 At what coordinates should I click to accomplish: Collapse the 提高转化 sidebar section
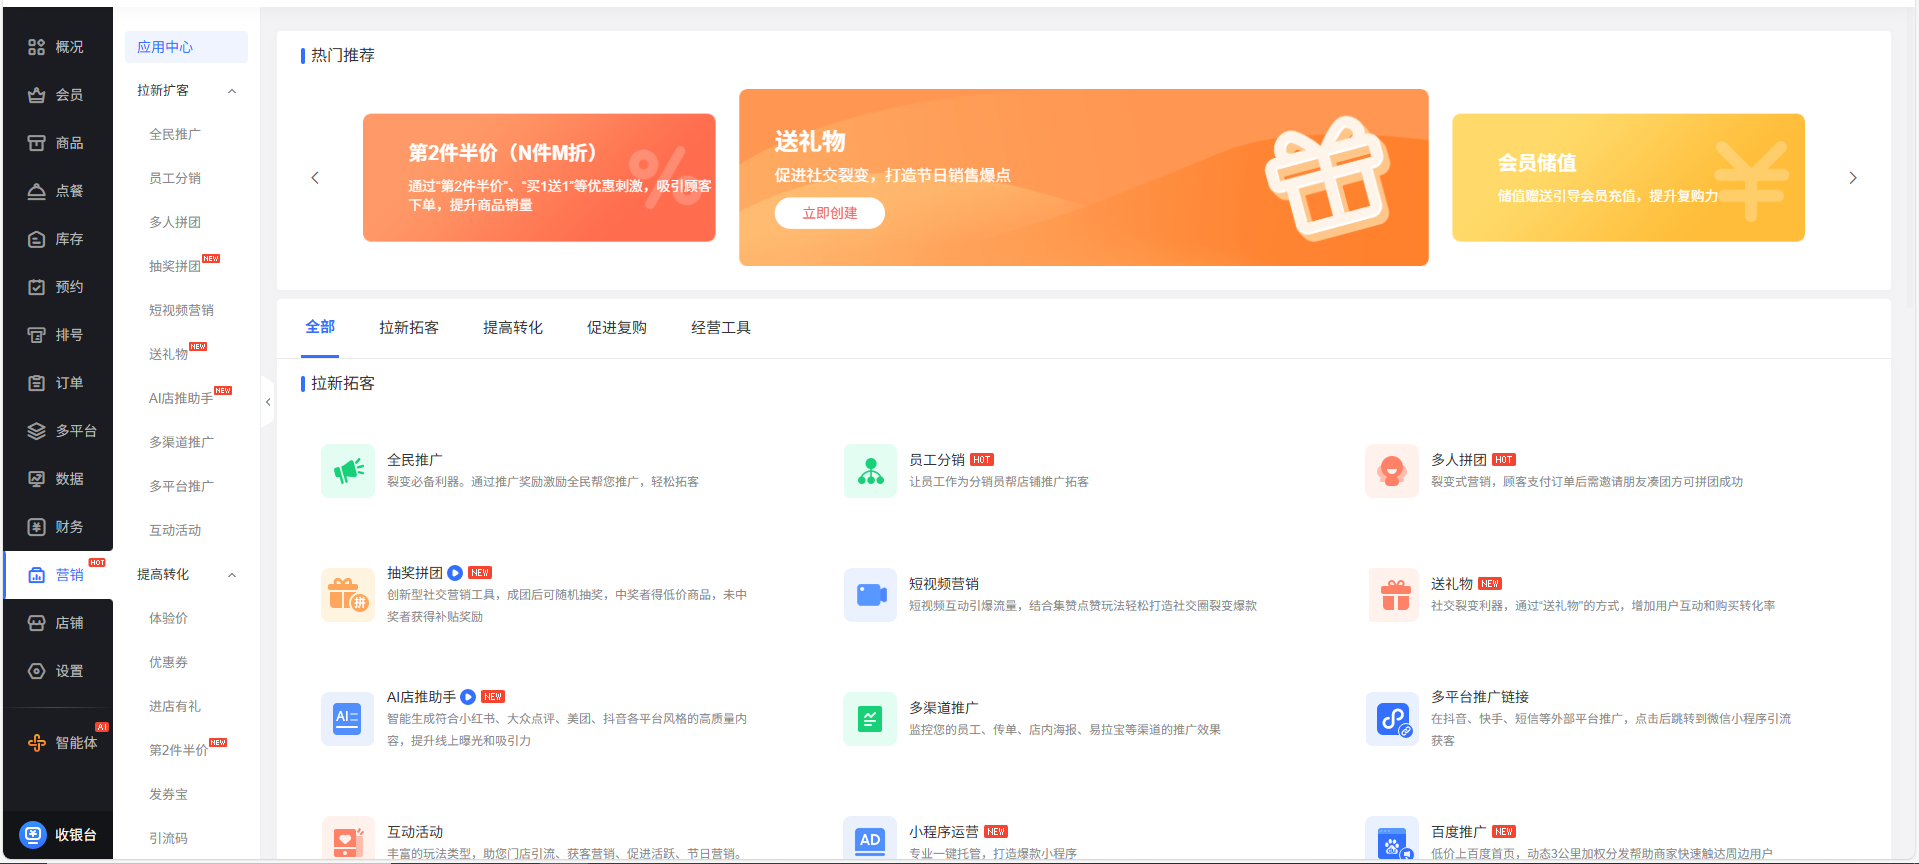(x=232, y=575)
